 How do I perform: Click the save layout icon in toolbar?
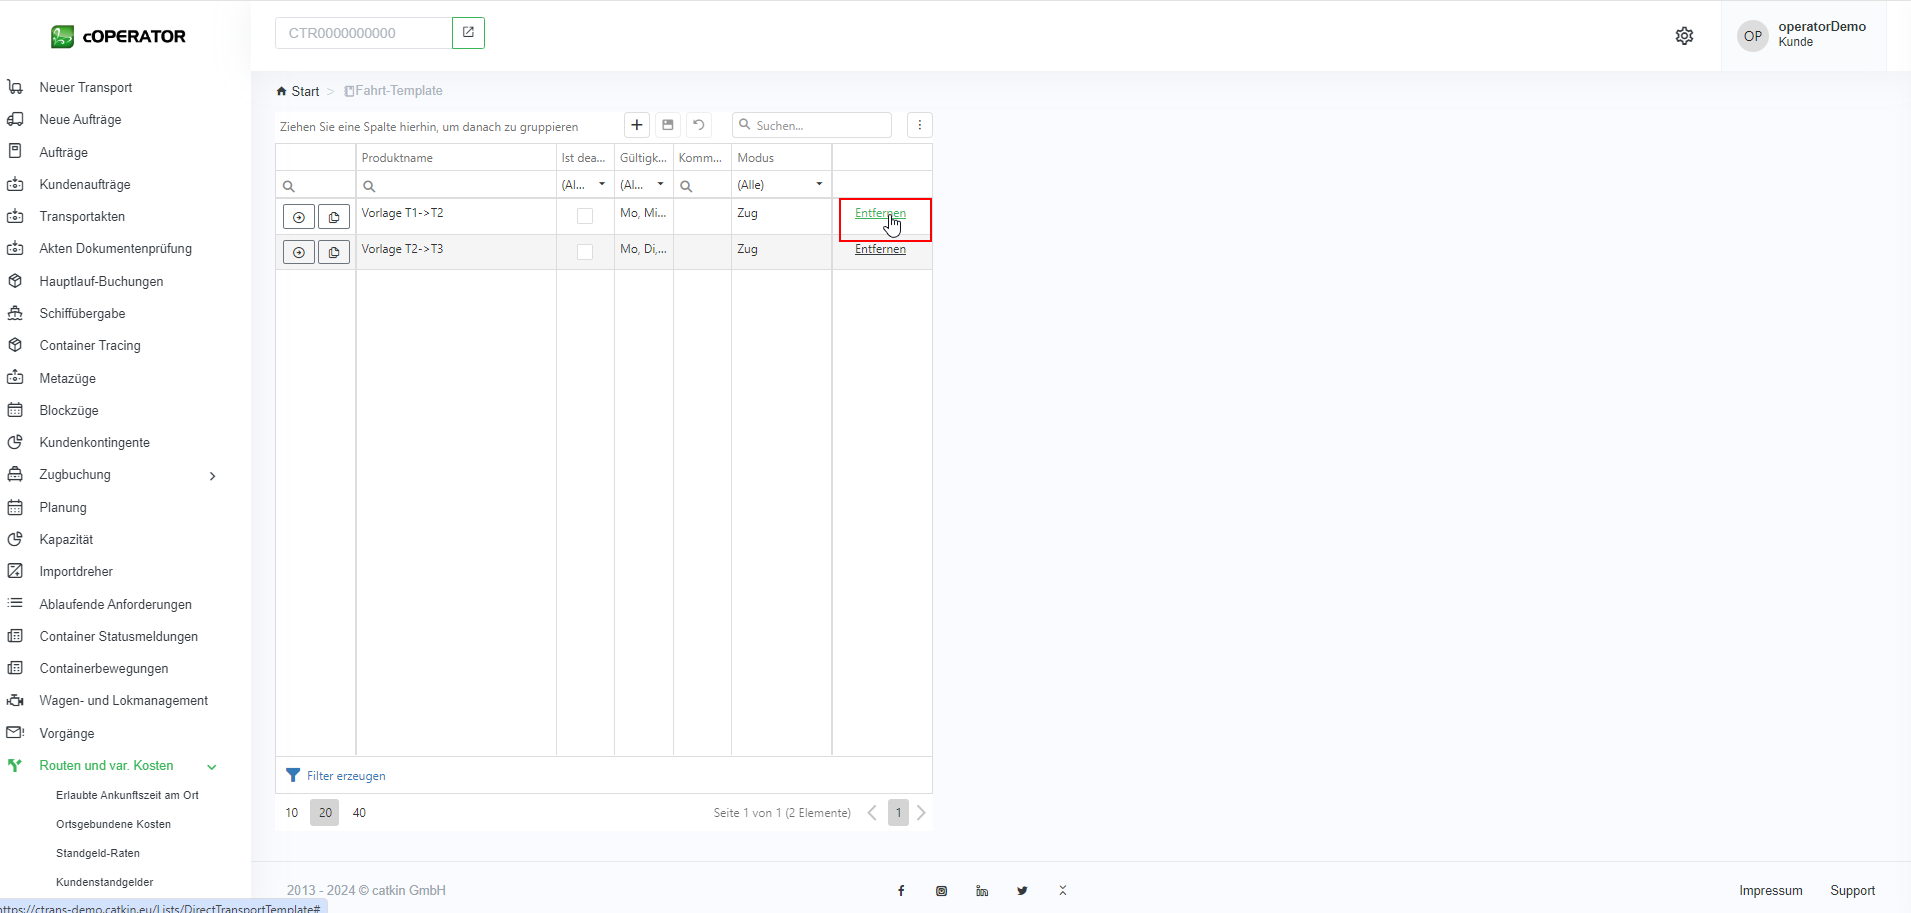click(x=668, y=125)
